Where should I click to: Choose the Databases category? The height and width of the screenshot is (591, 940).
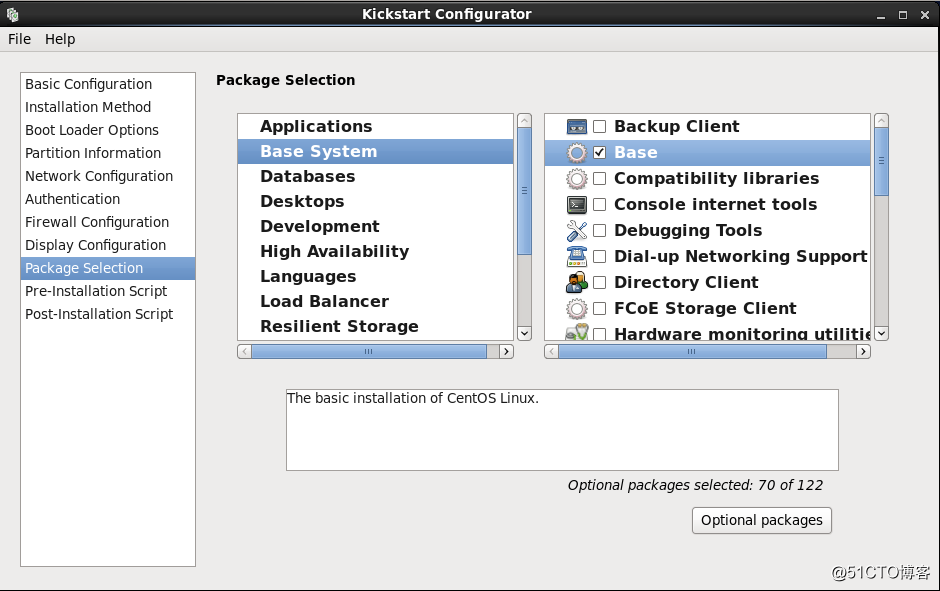(375, 177)
